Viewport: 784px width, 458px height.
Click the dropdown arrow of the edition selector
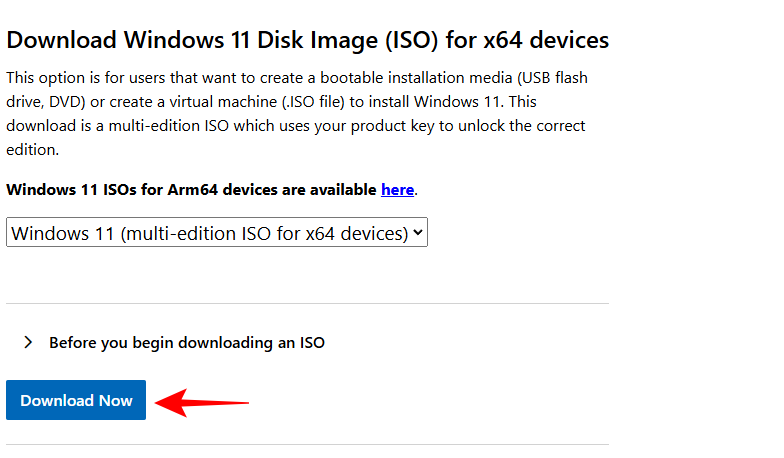click(x=418, y=233)
